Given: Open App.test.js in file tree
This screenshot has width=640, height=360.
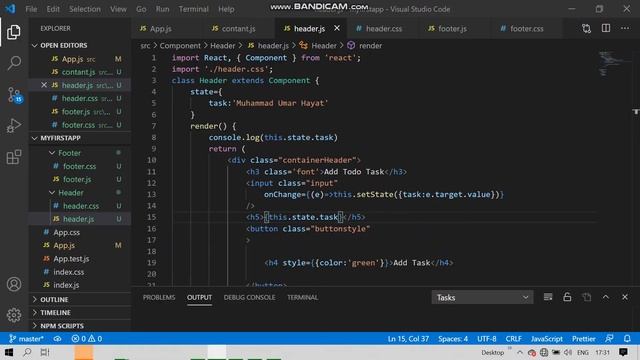Looking at the screenshot, I should click(71, 258).
